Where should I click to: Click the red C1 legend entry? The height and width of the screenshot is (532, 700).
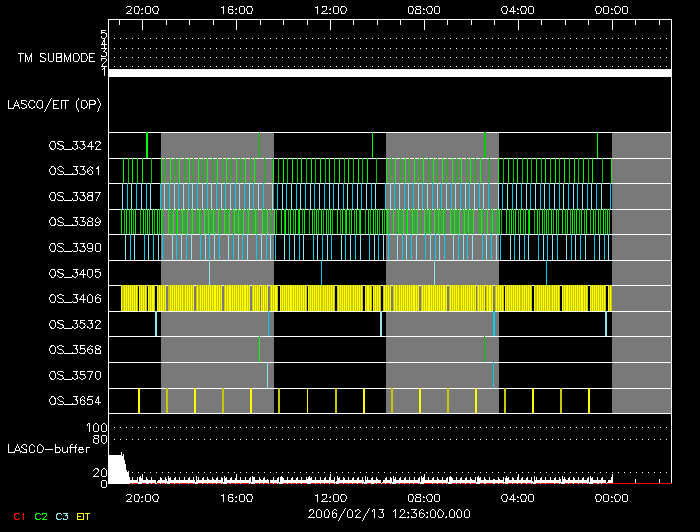18,516
